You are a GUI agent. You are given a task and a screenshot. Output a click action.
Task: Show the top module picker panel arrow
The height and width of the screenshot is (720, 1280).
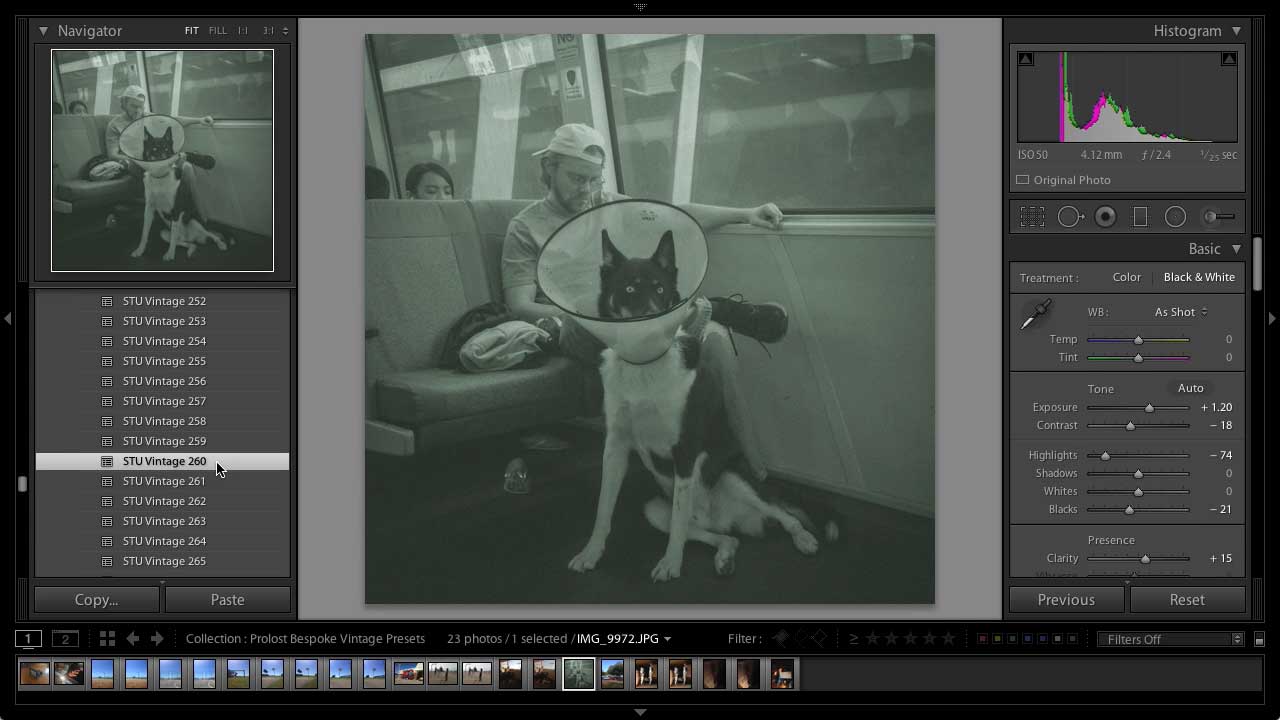[640, 6]
